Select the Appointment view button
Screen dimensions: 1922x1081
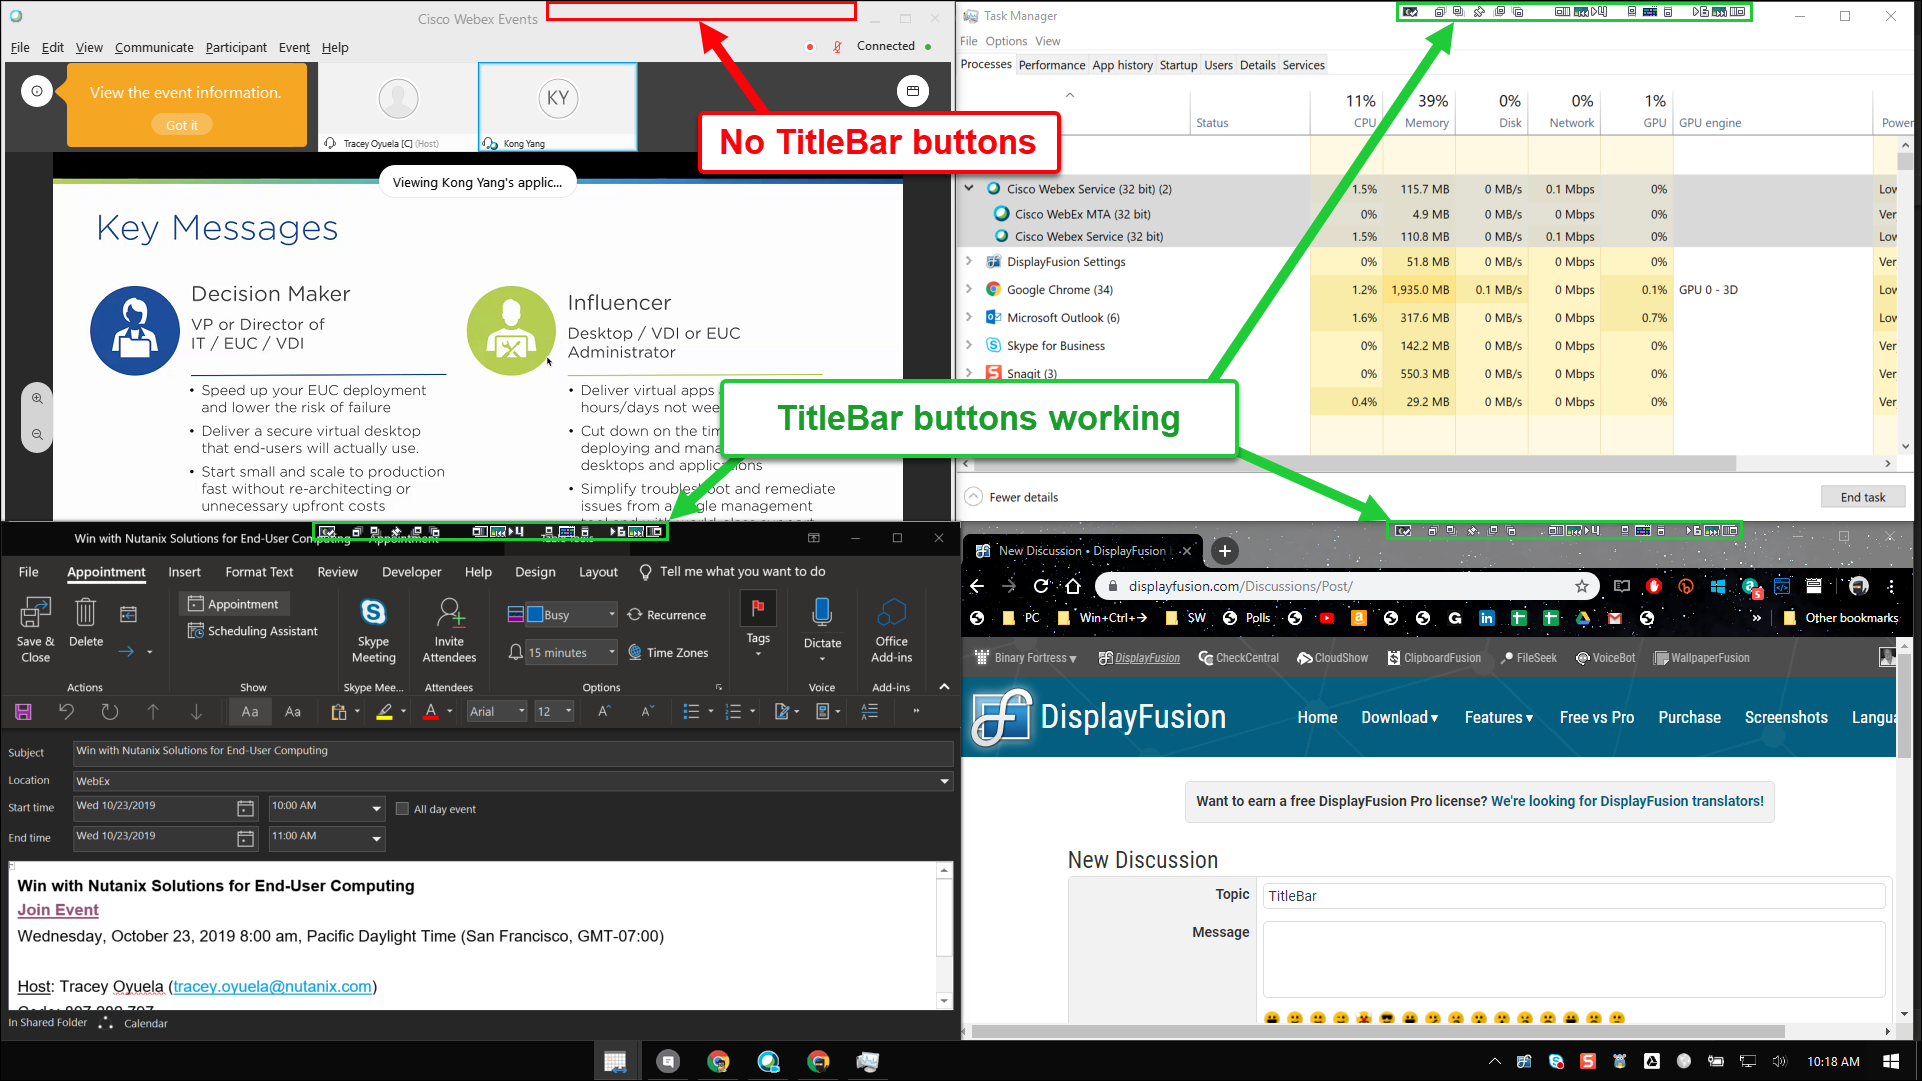(x=234, y=604)
